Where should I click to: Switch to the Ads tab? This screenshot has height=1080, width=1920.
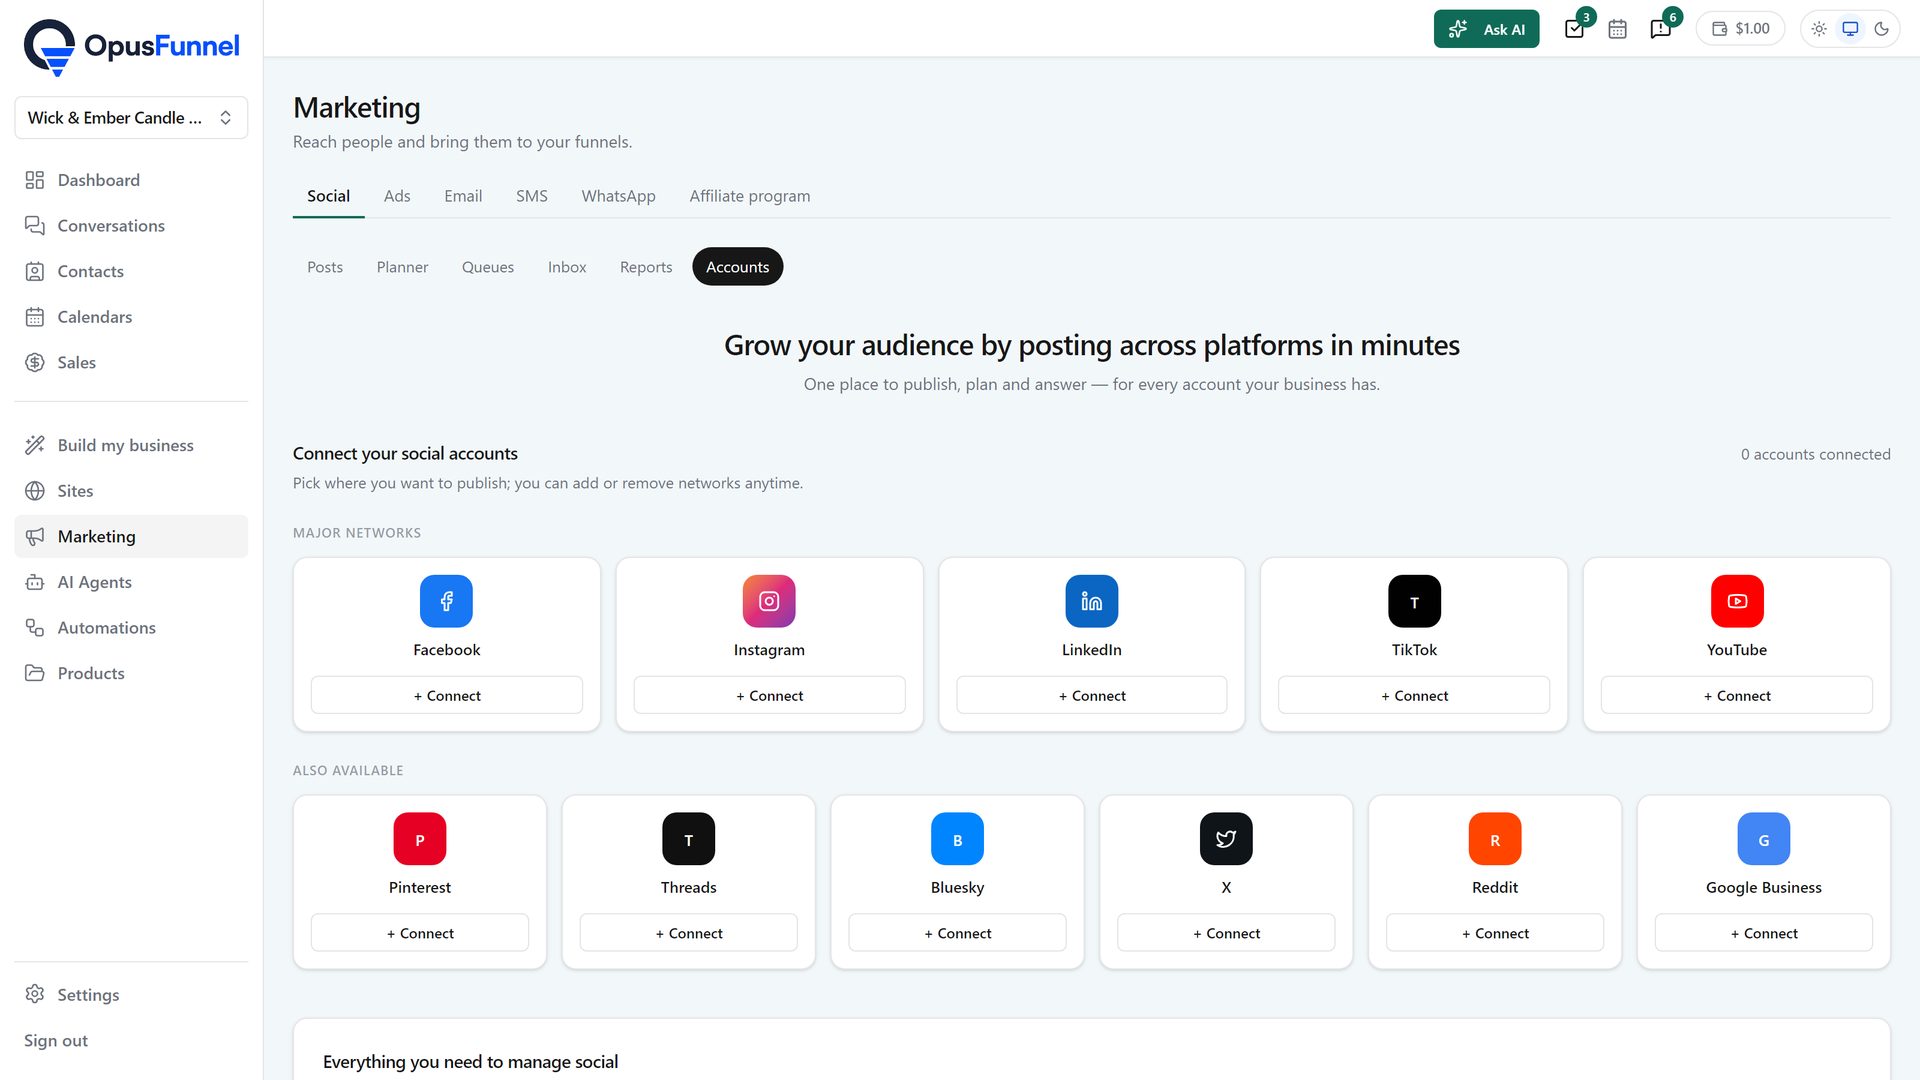pyautogui.click(x=397, y=196)
